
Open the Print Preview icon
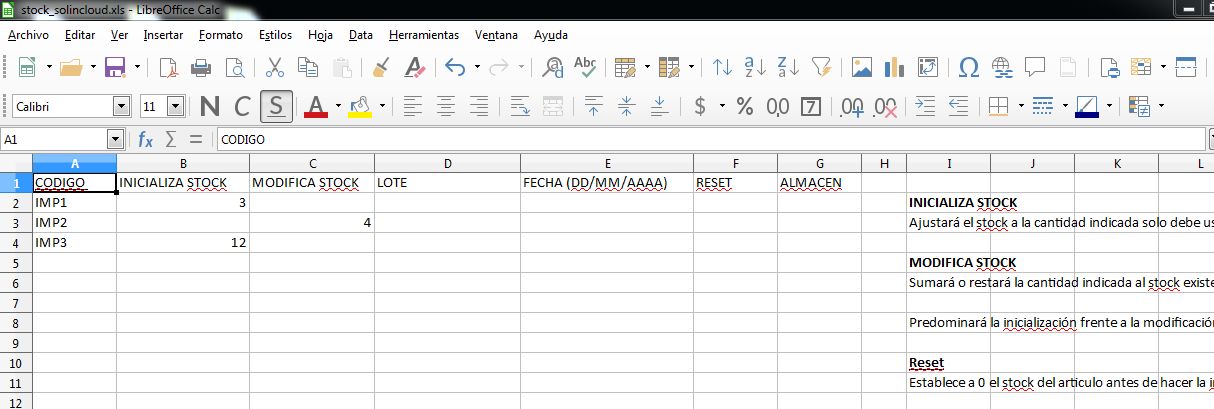235,68
